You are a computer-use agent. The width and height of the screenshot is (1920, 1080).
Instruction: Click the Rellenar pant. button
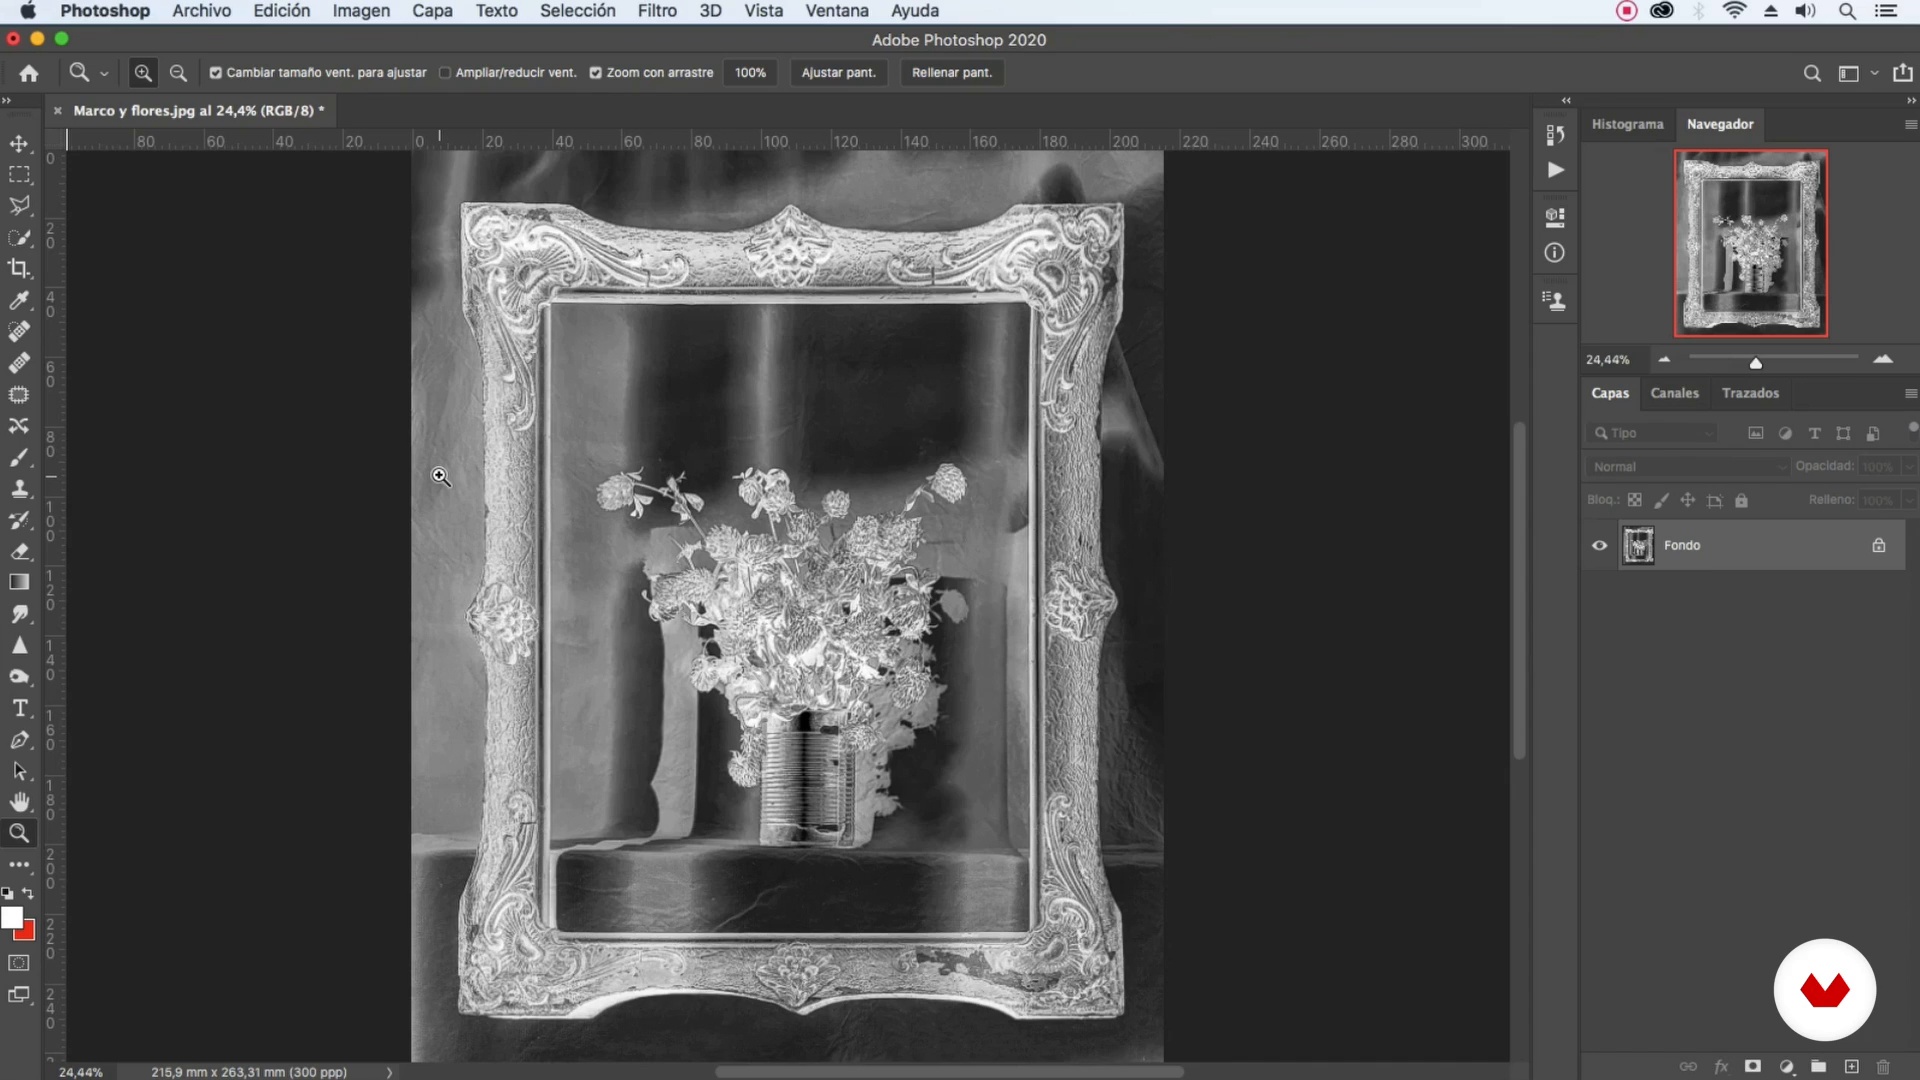(x=952, y=73)
